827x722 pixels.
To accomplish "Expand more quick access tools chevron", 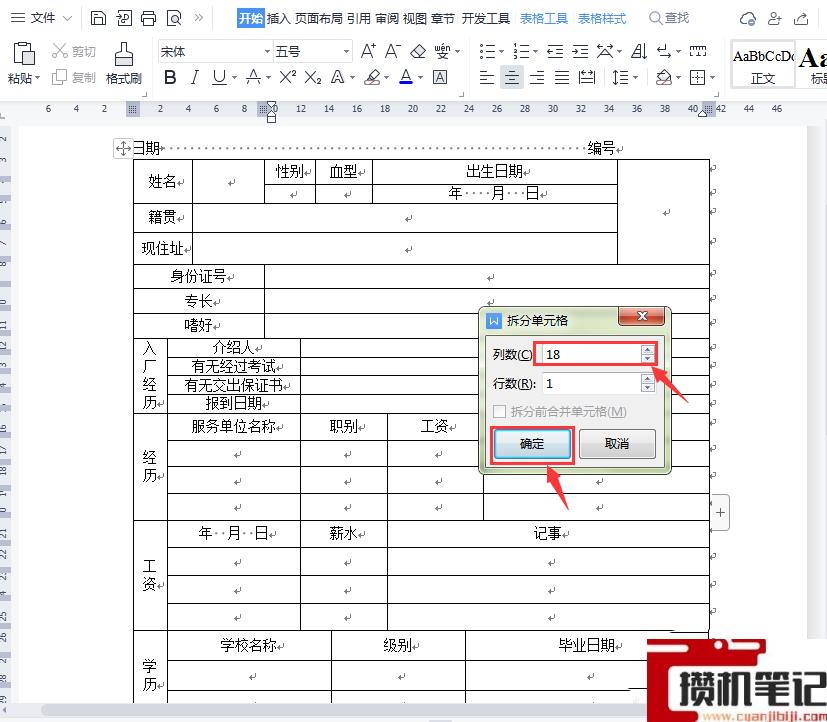I will click(x=199, y=17).
